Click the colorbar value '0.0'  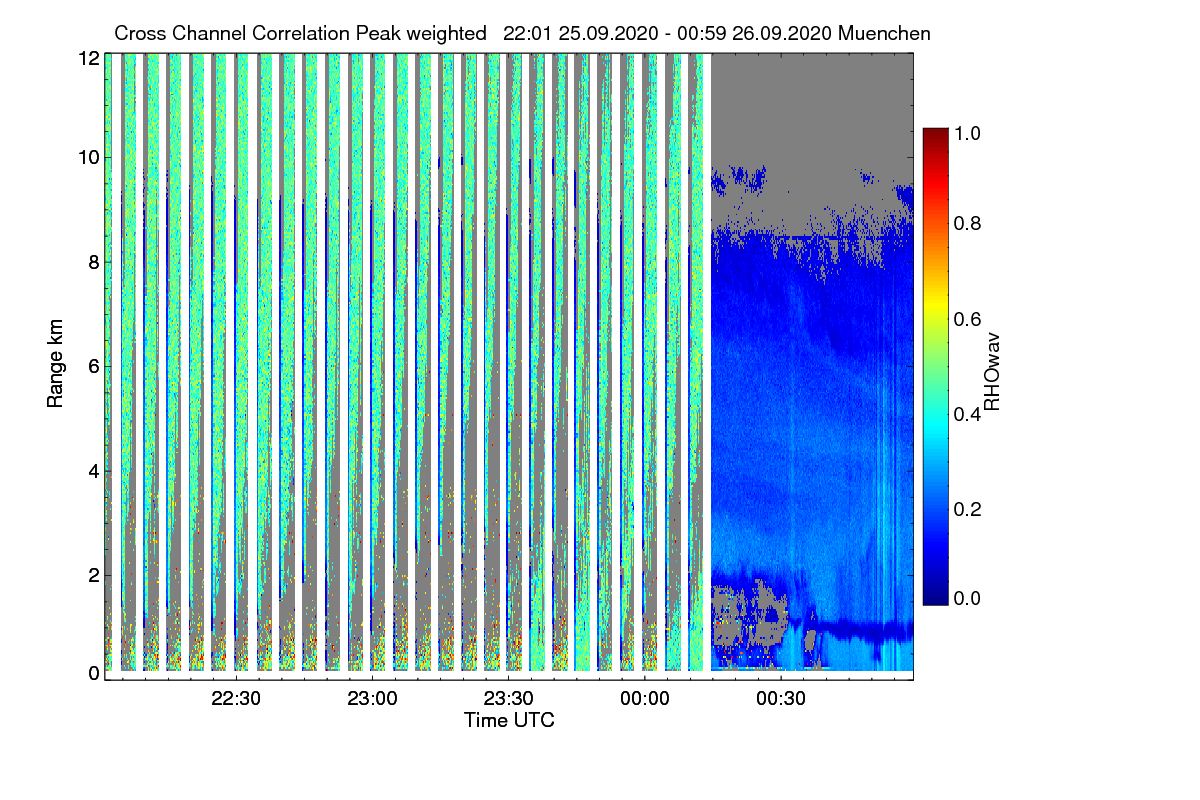pos(968,597)
